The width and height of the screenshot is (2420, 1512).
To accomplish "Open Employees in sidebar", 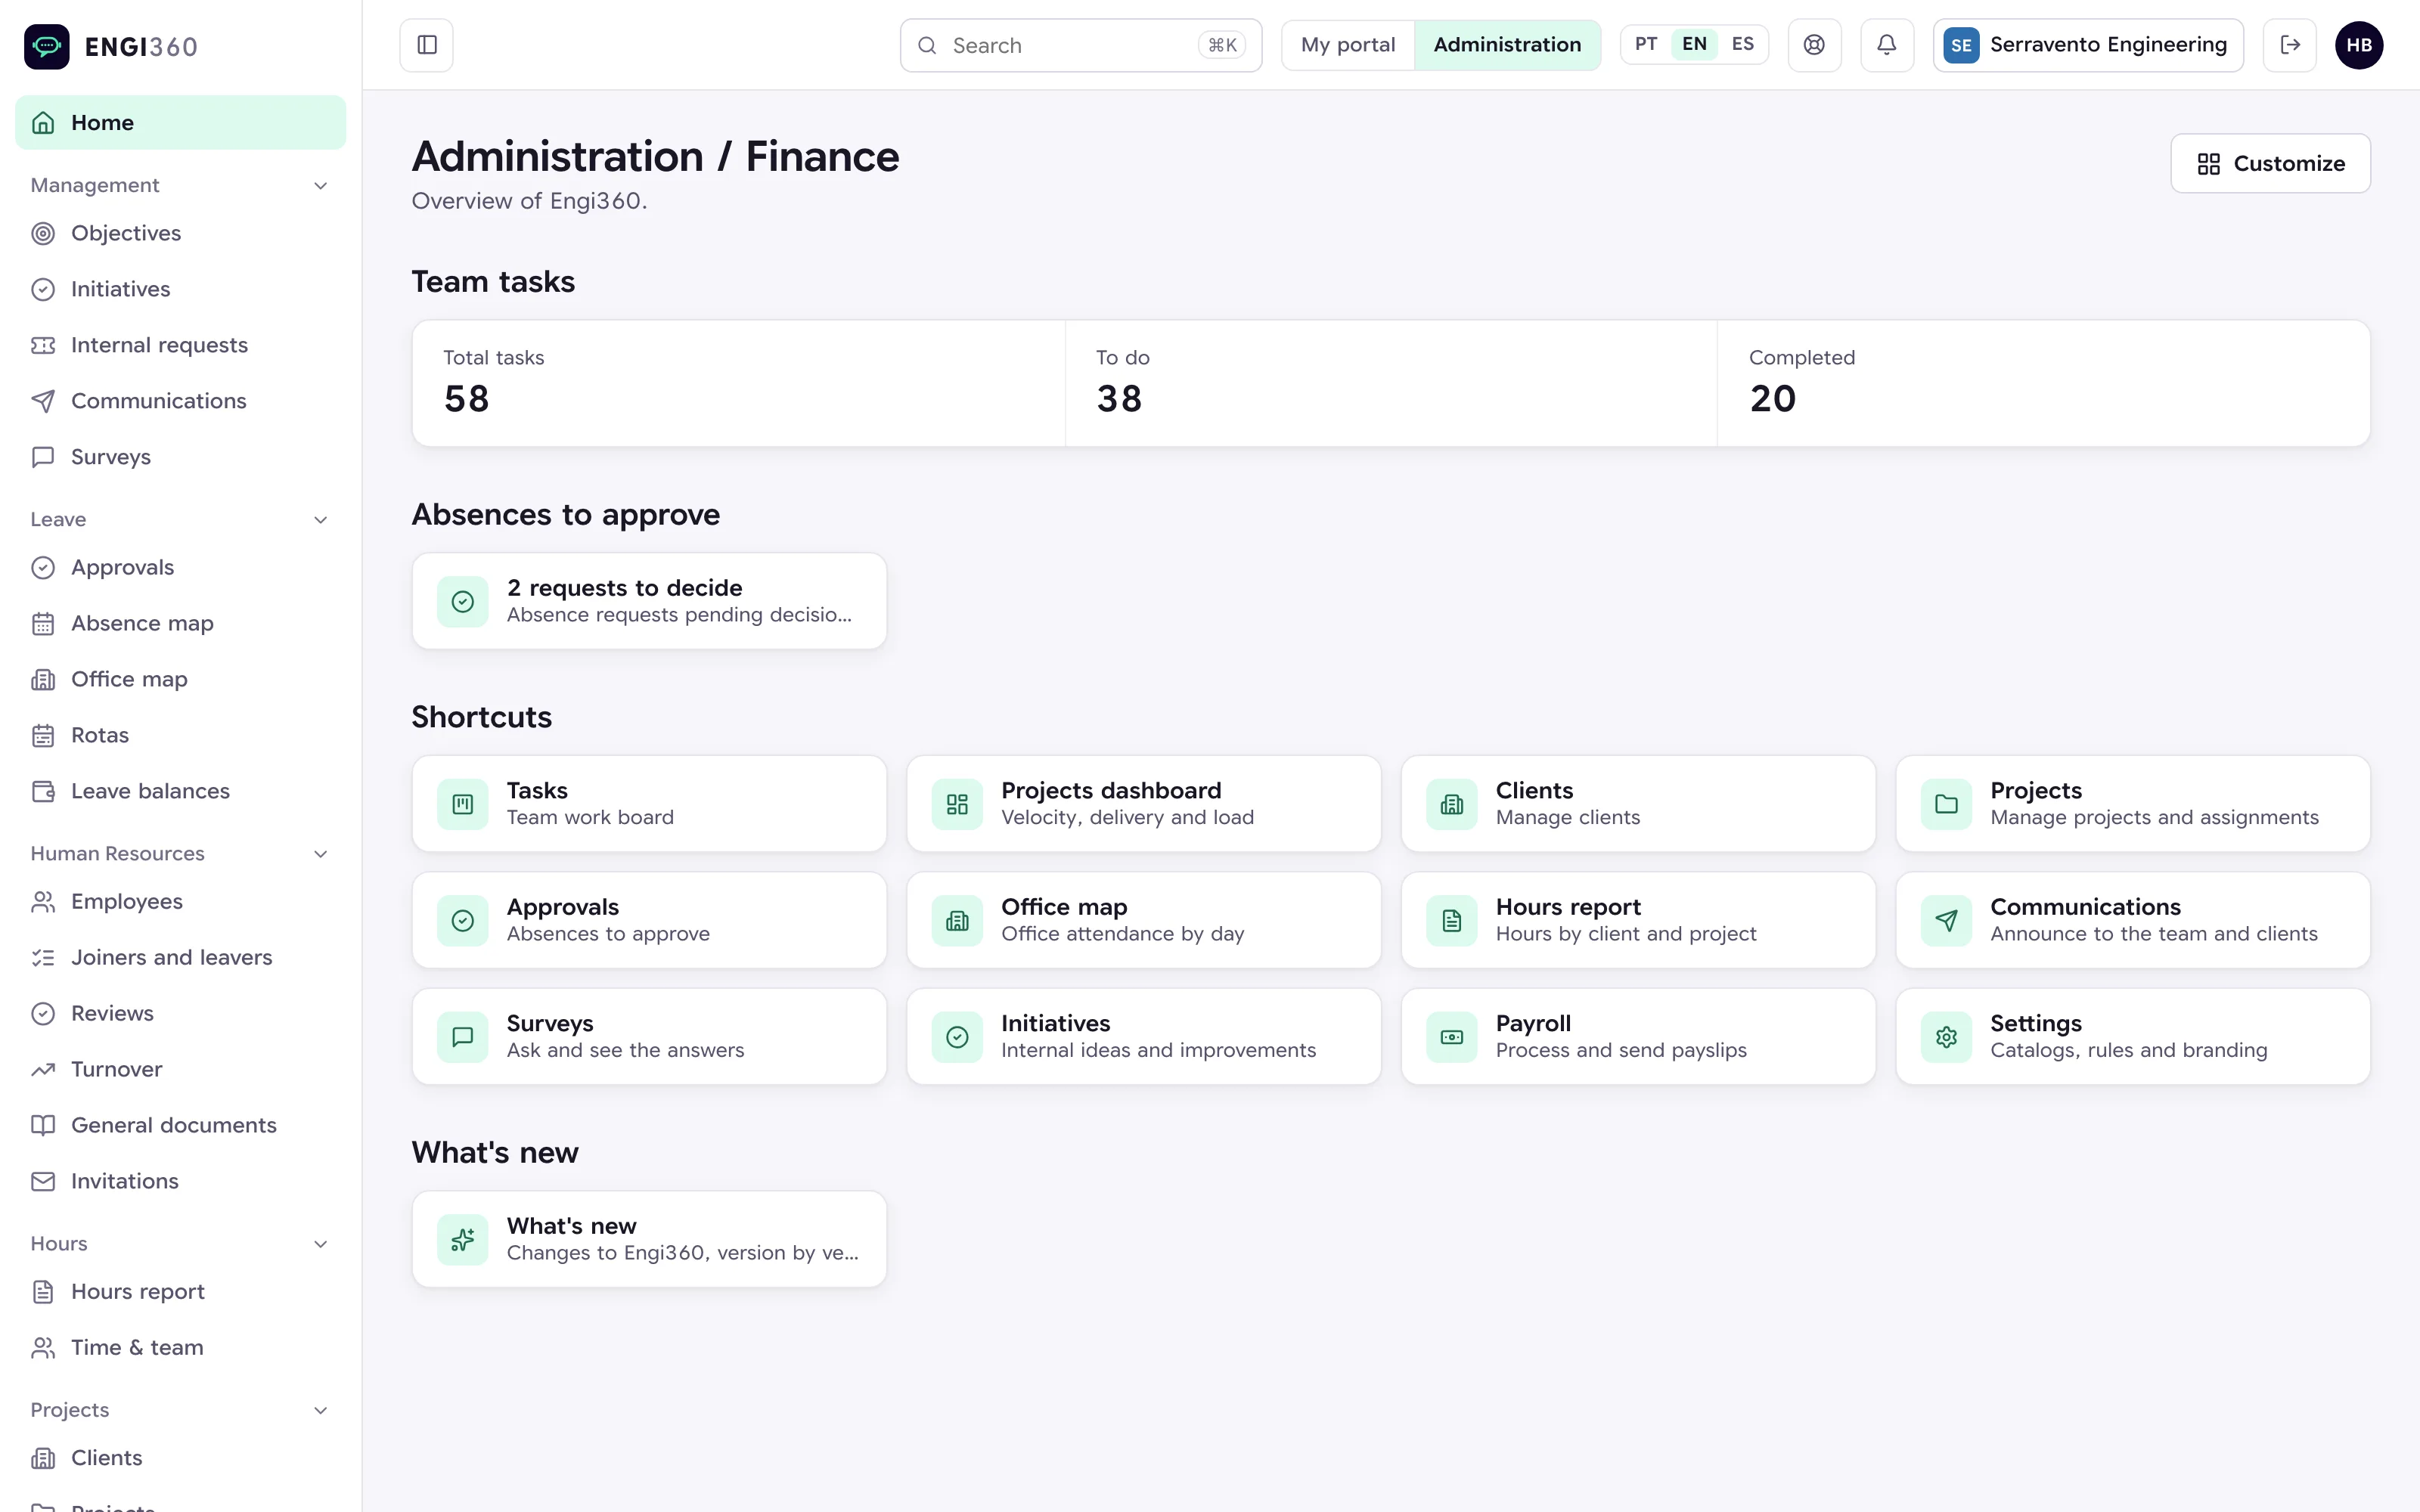I will pyautogui.click(x=180, y=901).
